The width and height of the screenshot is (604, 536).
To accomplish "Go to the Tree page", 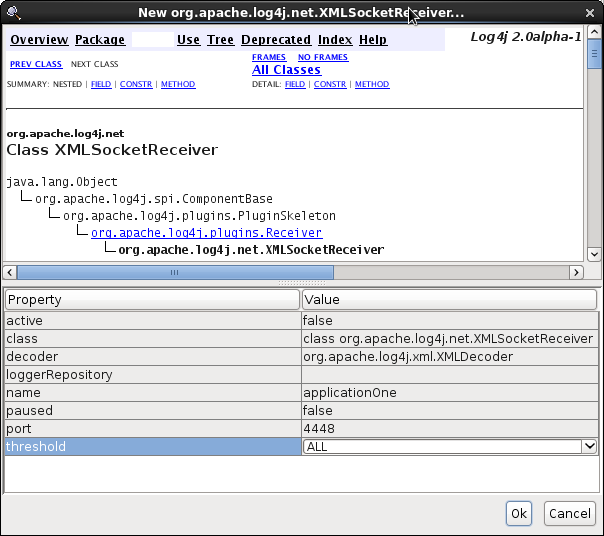I will pos(220,40).
